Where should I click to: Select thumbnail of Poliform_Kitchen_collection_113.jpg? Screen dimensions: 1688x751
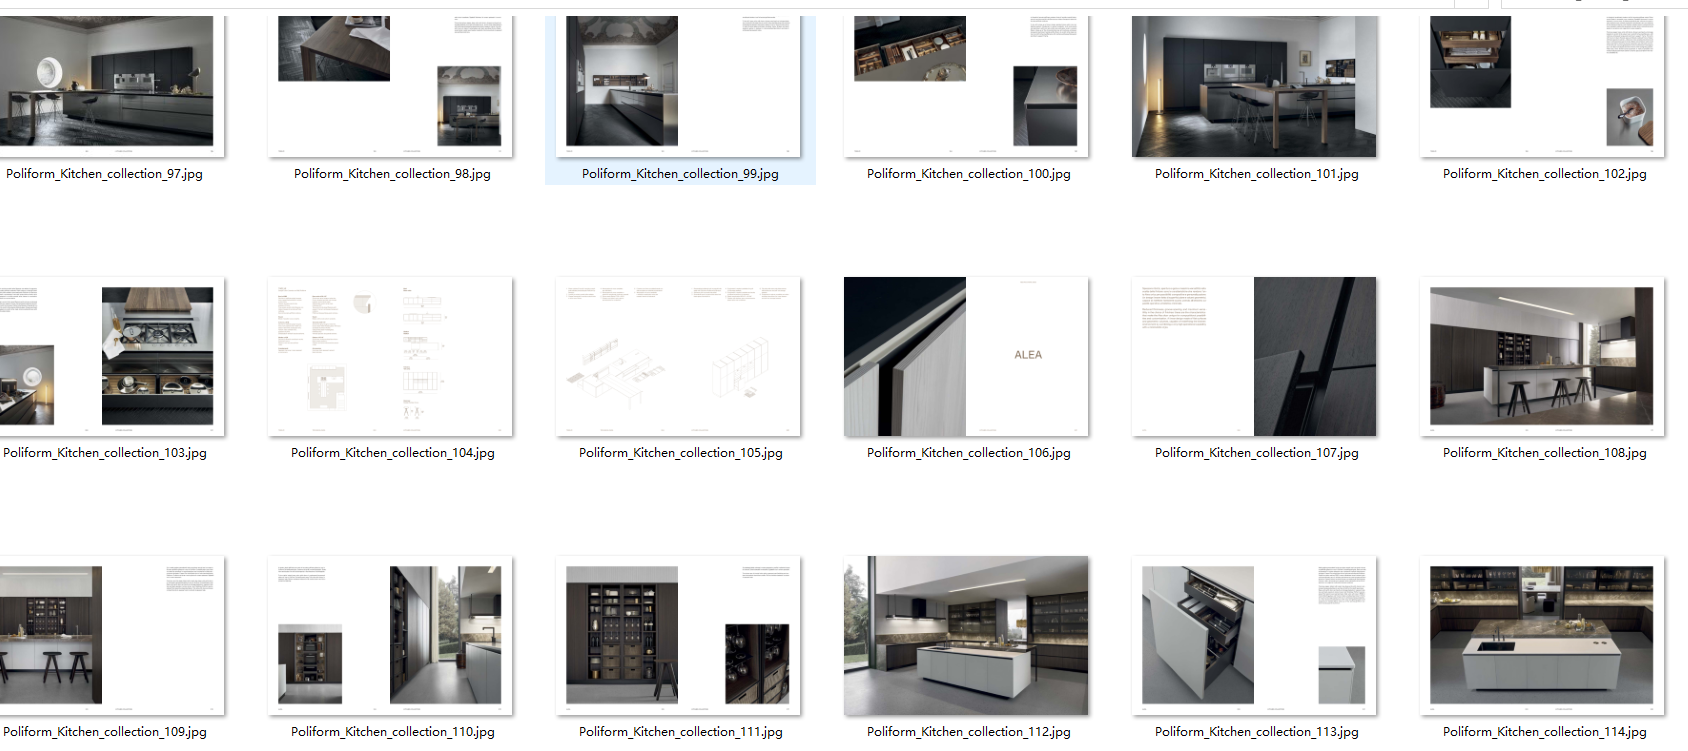1254,636
